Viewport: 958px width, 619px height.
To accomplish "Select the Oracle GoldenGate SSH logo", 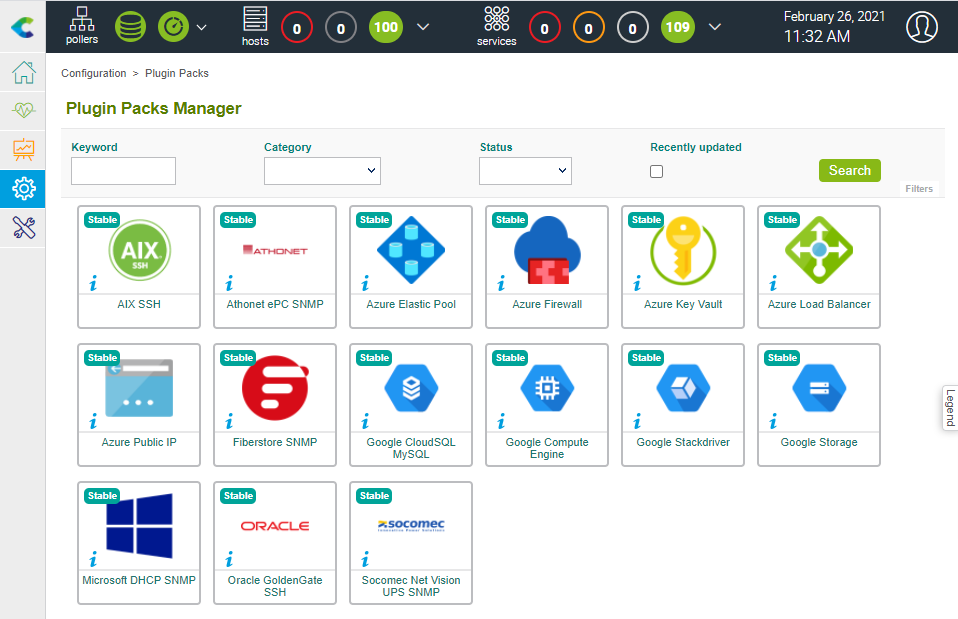I will (x=275, y=526).
